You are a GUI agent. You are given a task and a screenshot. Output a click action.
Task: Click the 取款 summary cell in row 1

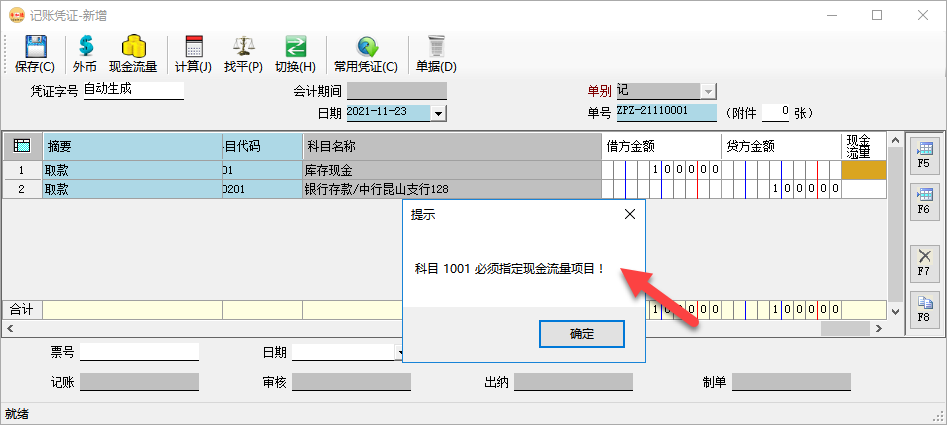click(133, 170)
